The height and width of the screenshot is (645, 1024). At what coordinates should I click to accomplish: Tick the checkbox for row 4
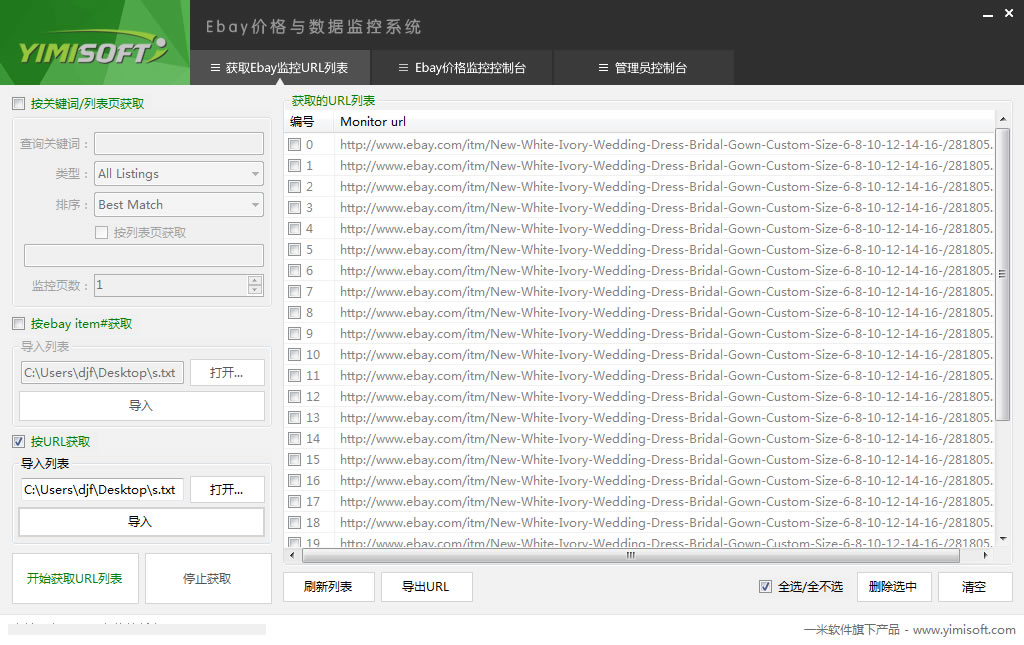(x=295, y=228)
